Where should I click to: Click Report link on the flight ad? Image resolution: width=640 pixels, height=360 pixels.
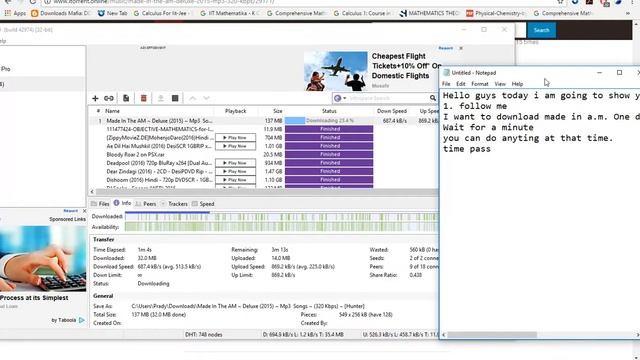click(446, 48)
